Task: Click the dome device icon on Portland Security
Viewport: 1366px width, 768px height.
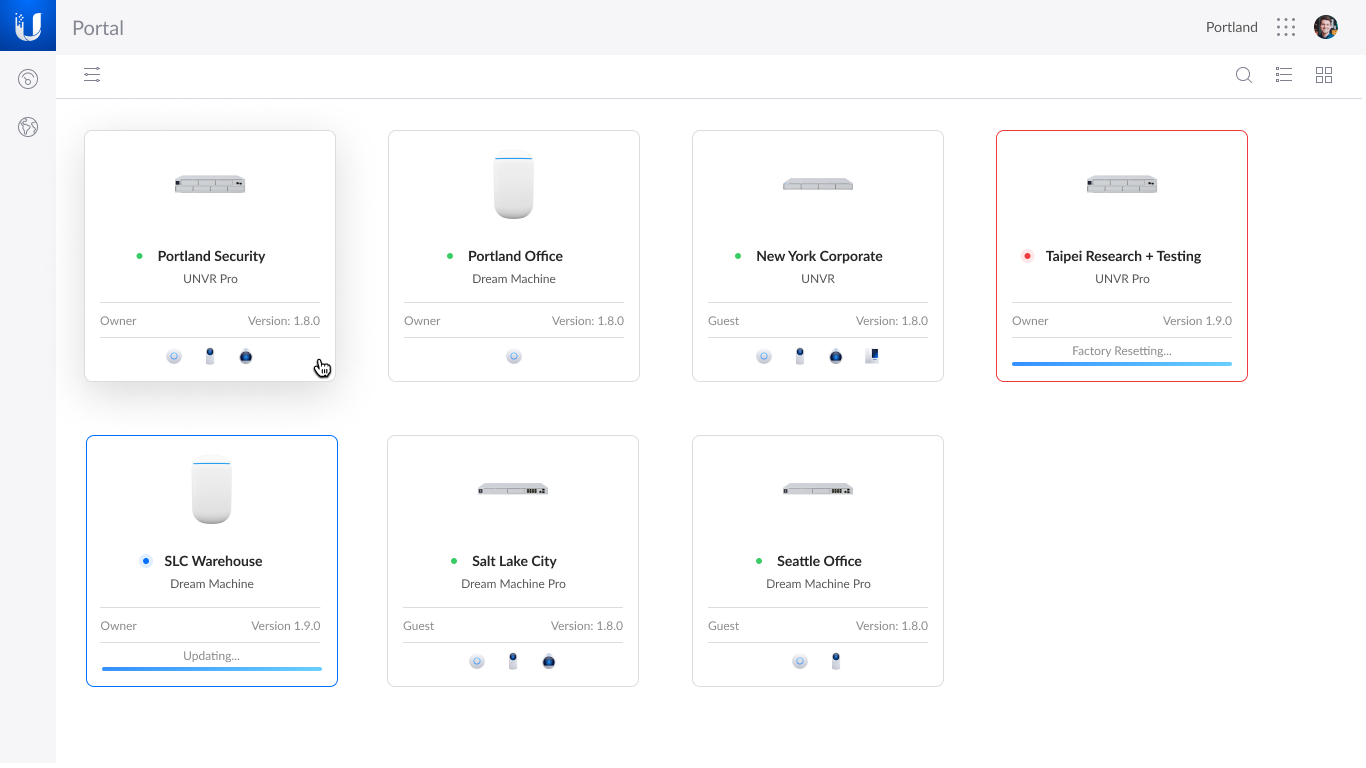Action: pyautogui.click(x=246, y=356)
